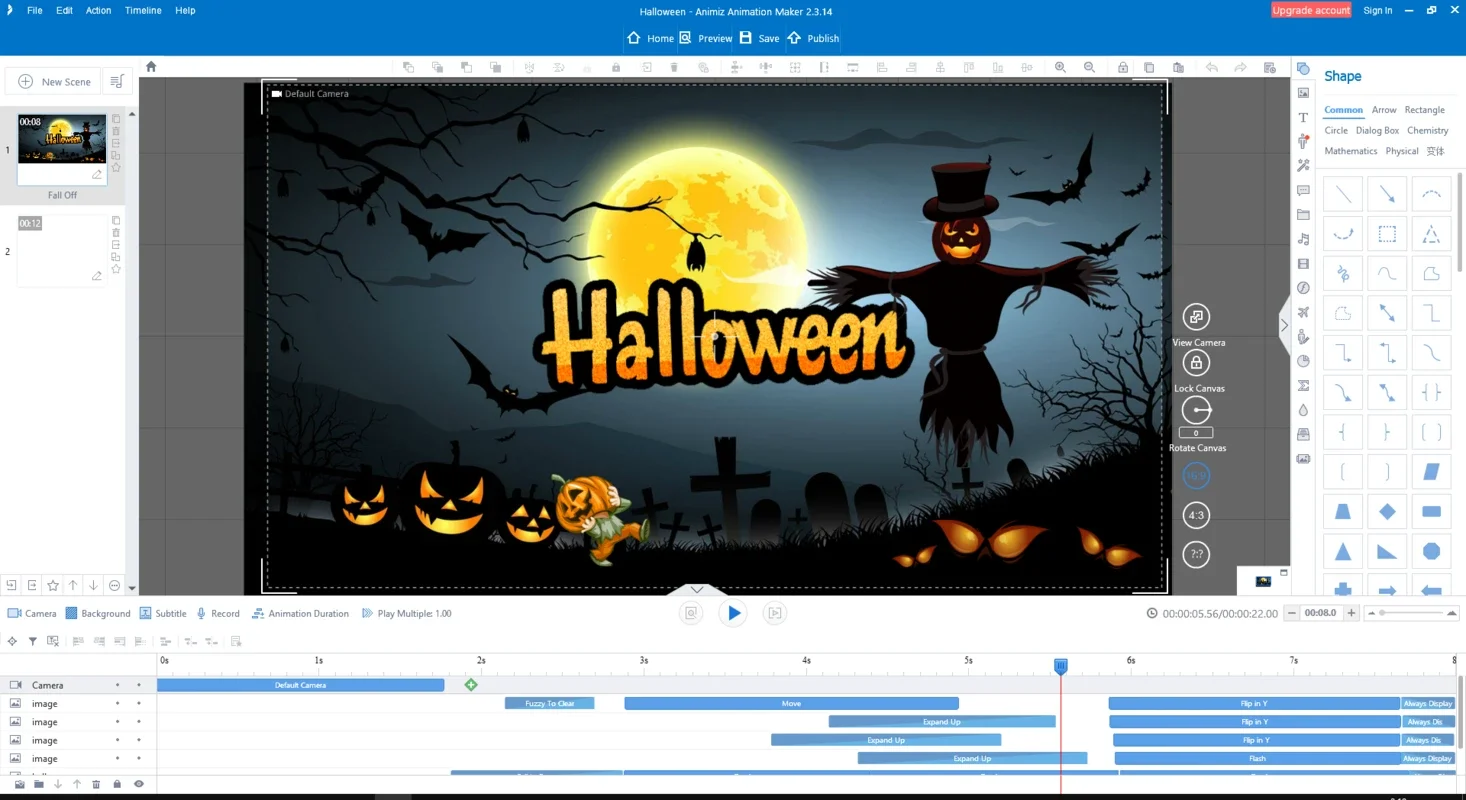Toggle lock on all timeline layers
The image size is (1466, 800).
click(x=117, y=784)
